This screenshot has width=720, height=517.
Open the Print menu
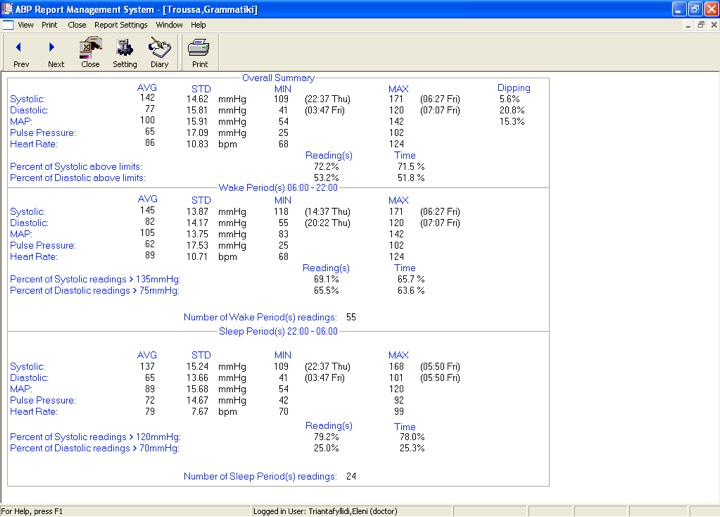tap(49, 25)
